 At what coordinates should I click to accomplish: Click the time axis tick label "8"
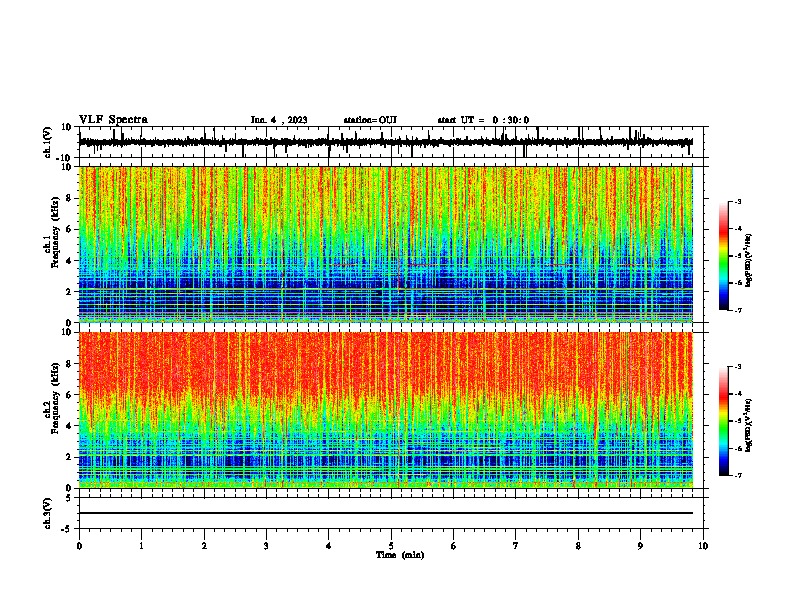[x=578, y=546]
